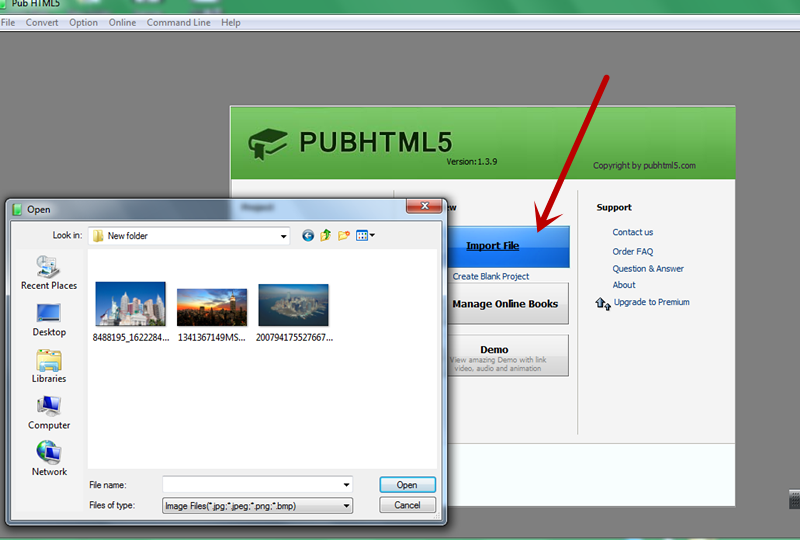Open the Help menu
Screen dimensions: 800x540
tap(231, 22)
